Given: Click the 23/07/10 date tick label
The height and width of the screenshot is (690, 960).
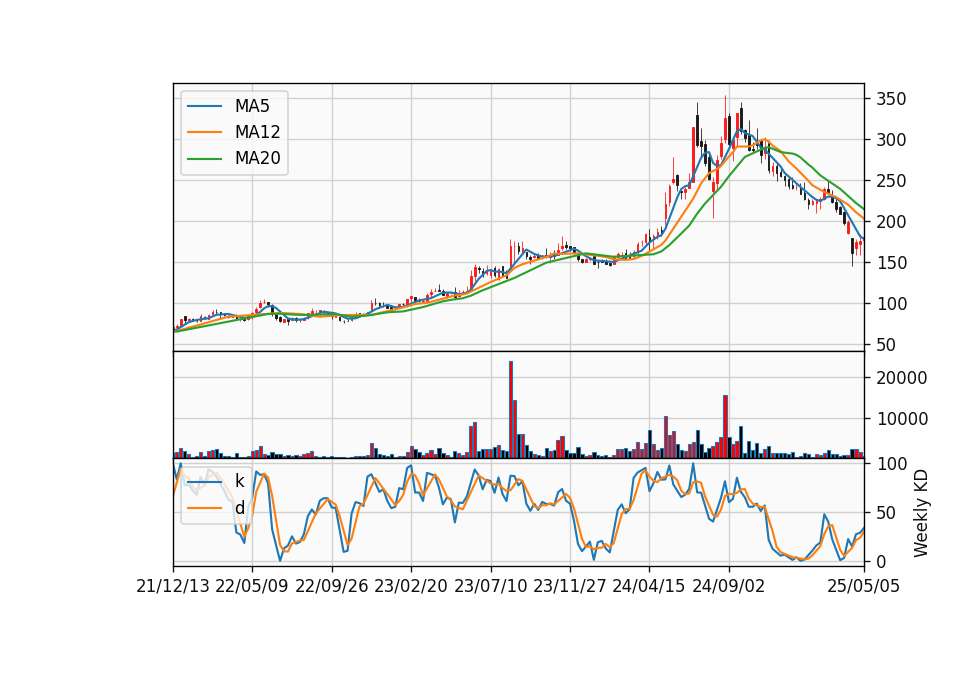Looking at the screenshot, I should [x=490, y=586].
